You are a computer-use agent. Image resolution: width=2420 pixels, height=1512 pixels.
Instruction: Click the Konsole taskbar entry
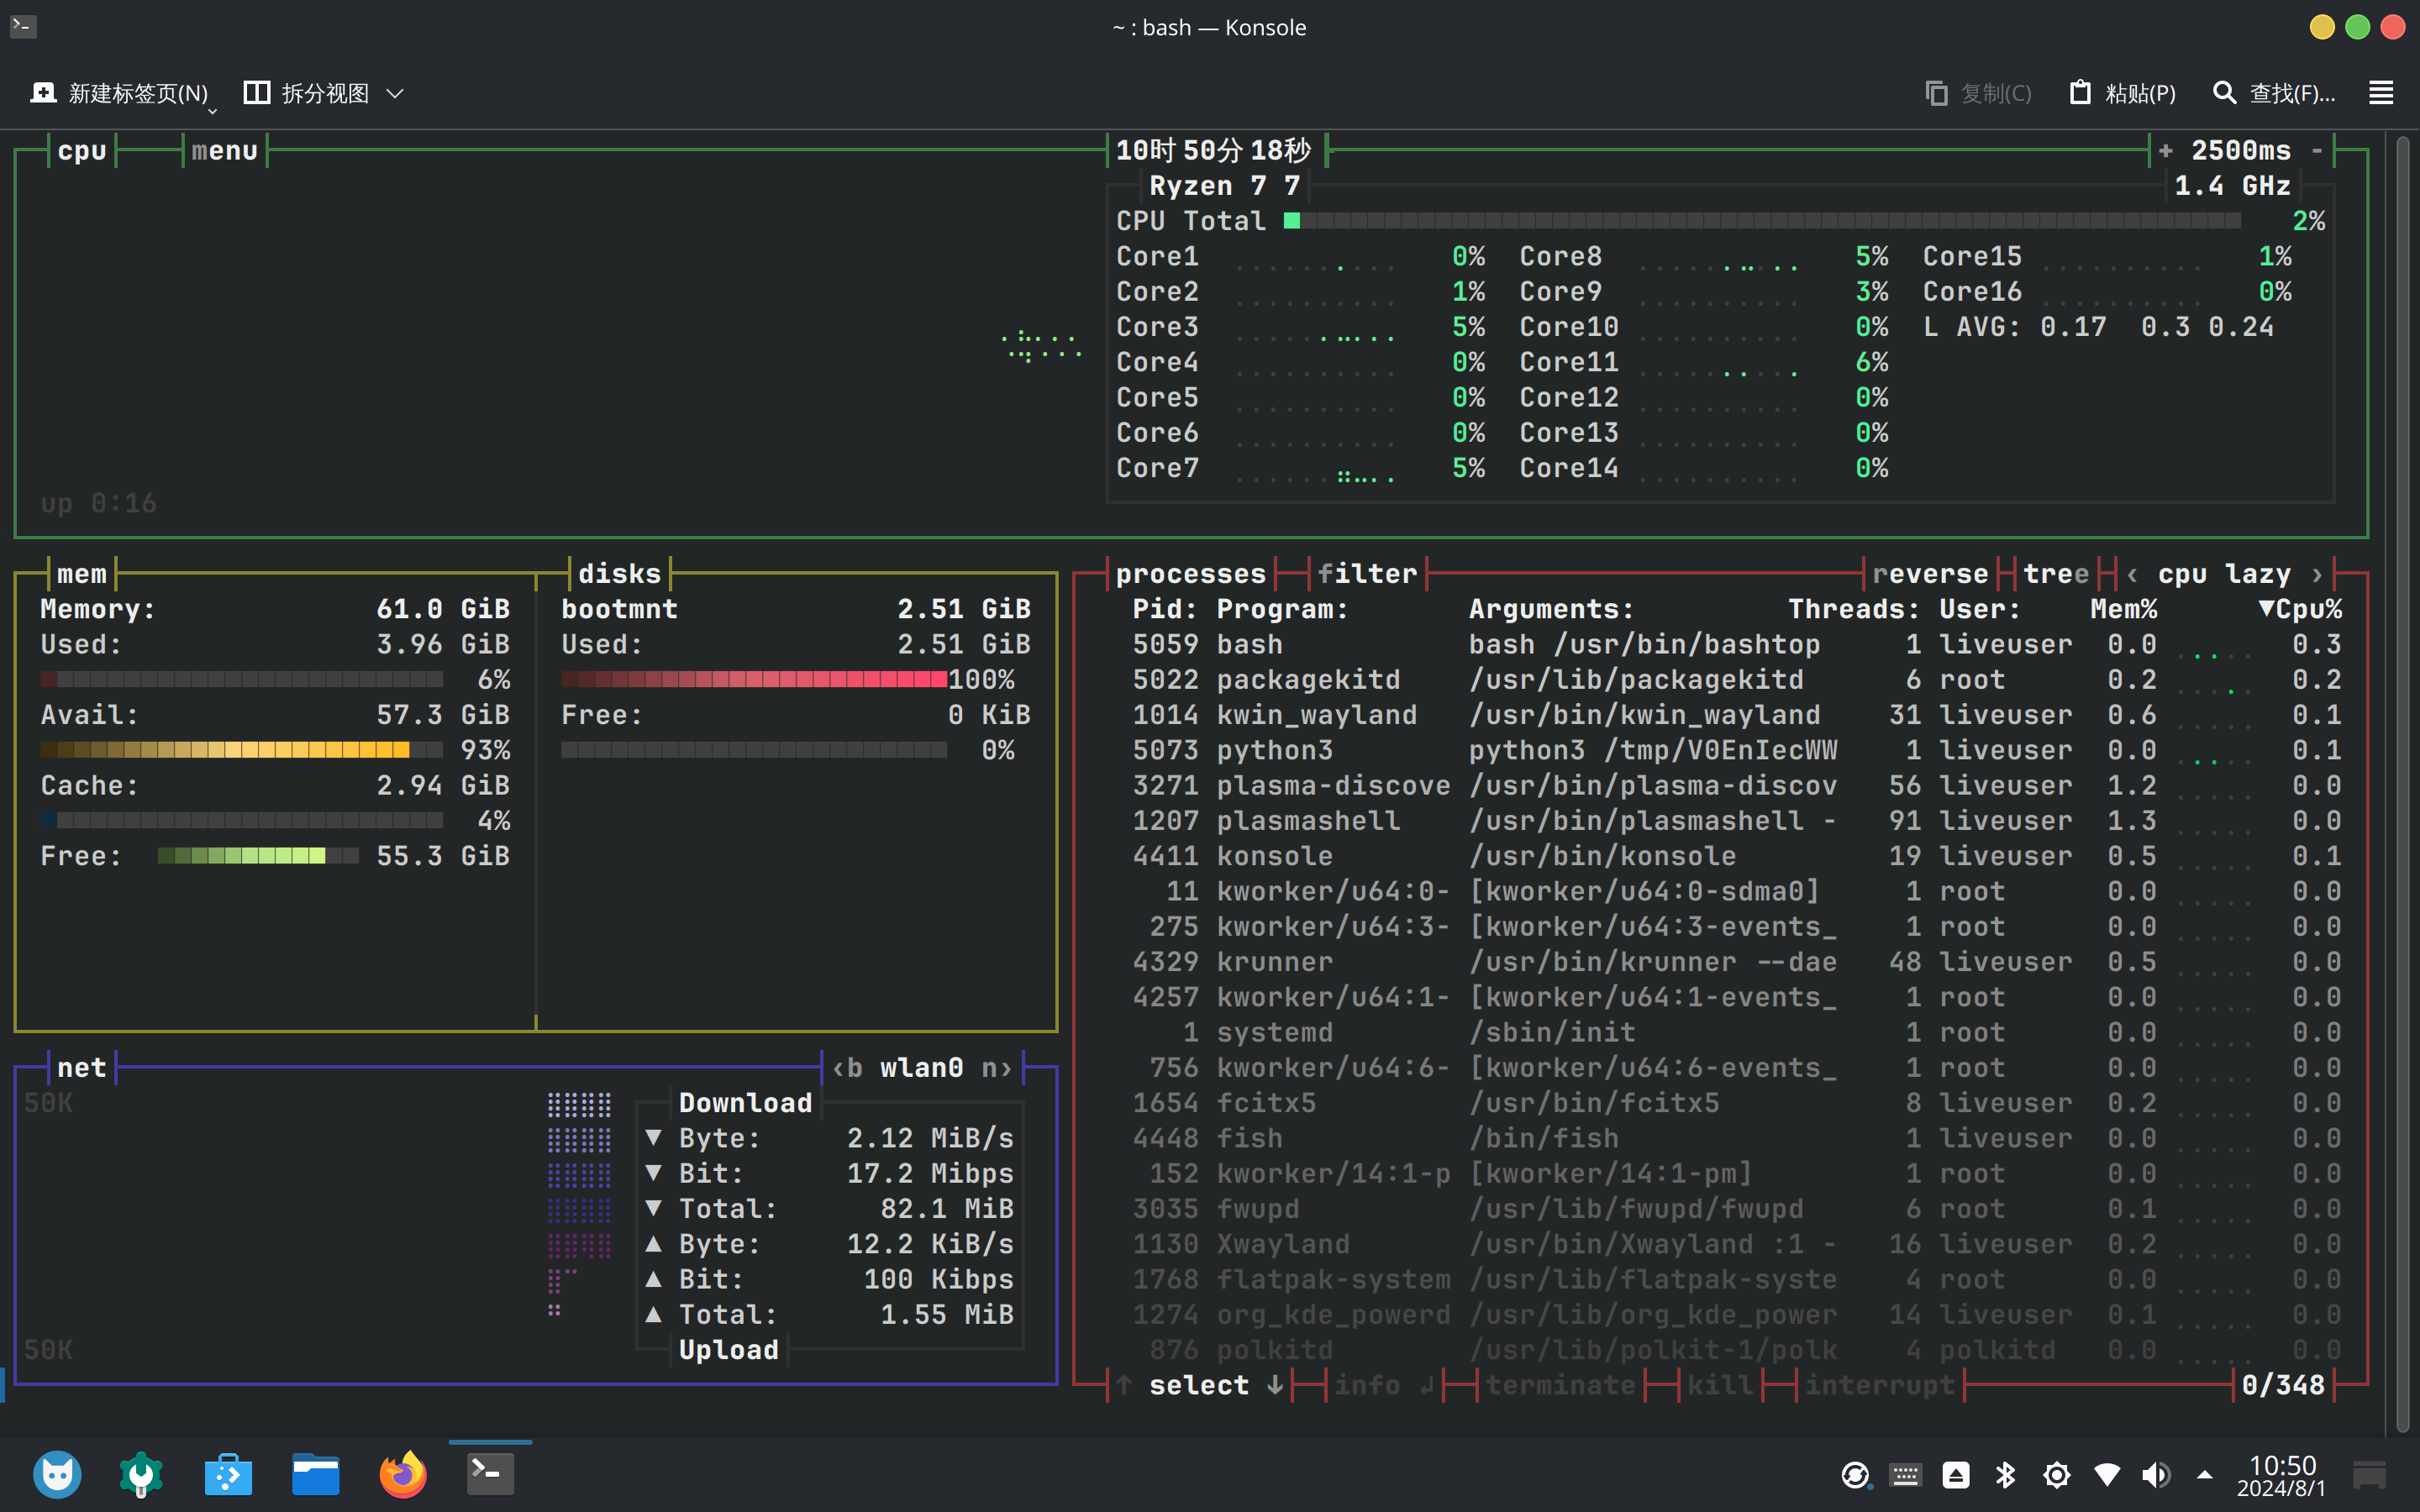[x=490, y=1474]
